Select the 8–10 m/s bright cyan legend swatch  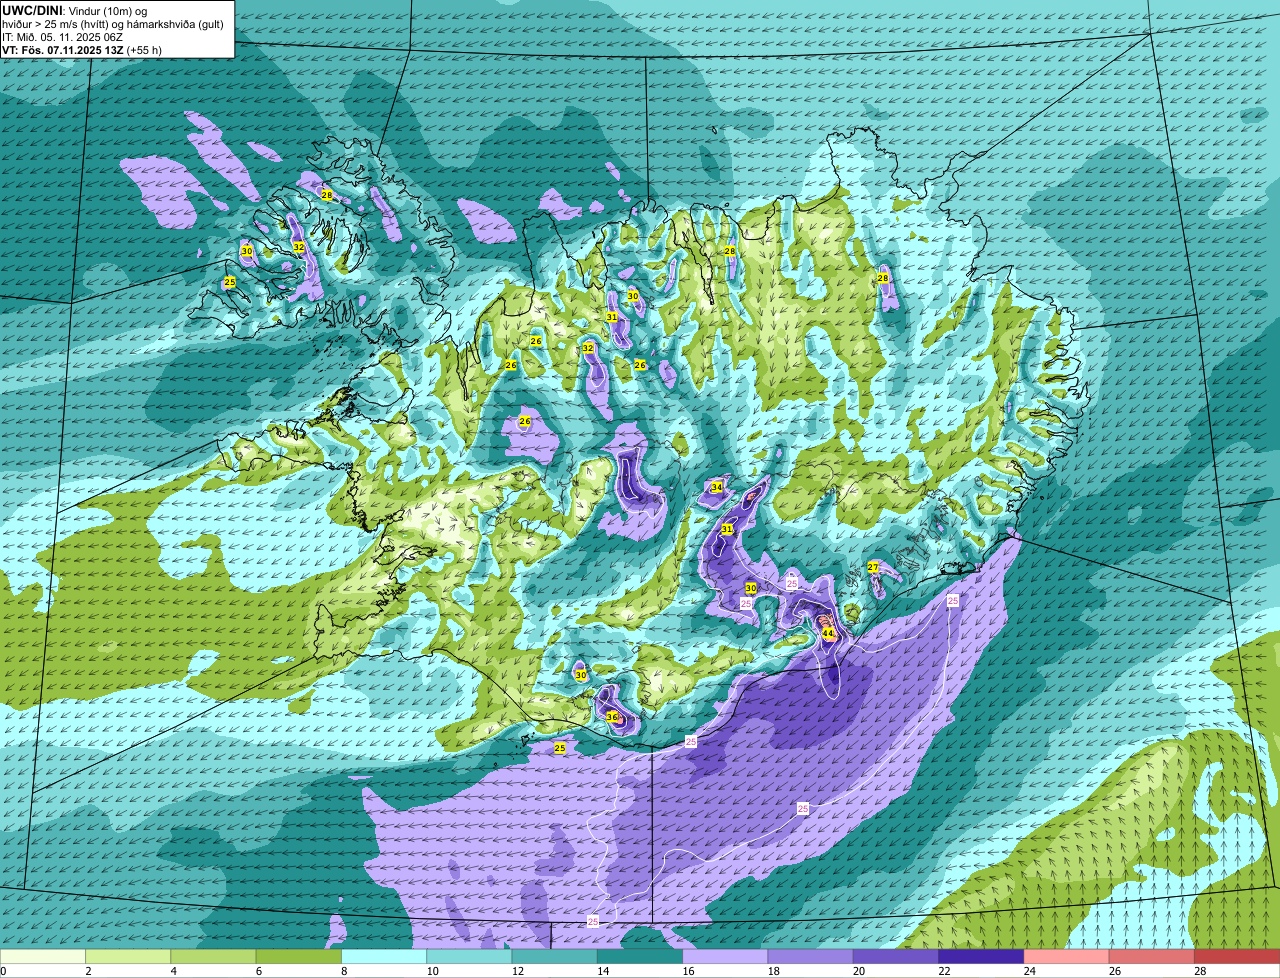(384, 956)
